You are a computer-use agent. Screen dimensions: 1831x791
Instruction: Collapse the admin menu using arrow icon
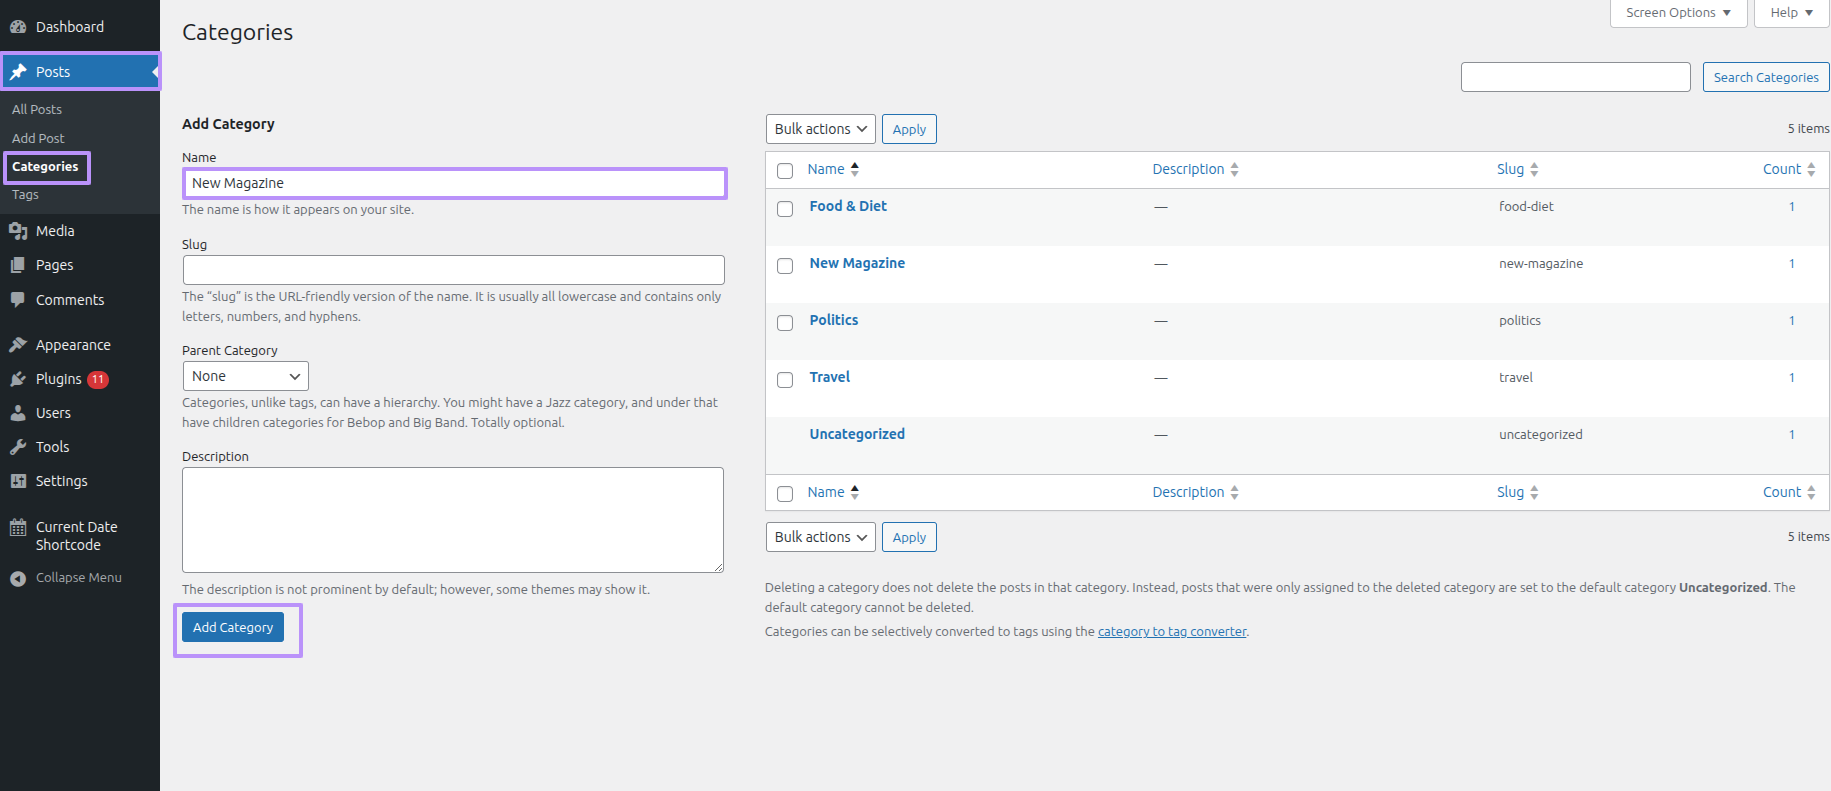pyautogui.click(x=18, y=578)
